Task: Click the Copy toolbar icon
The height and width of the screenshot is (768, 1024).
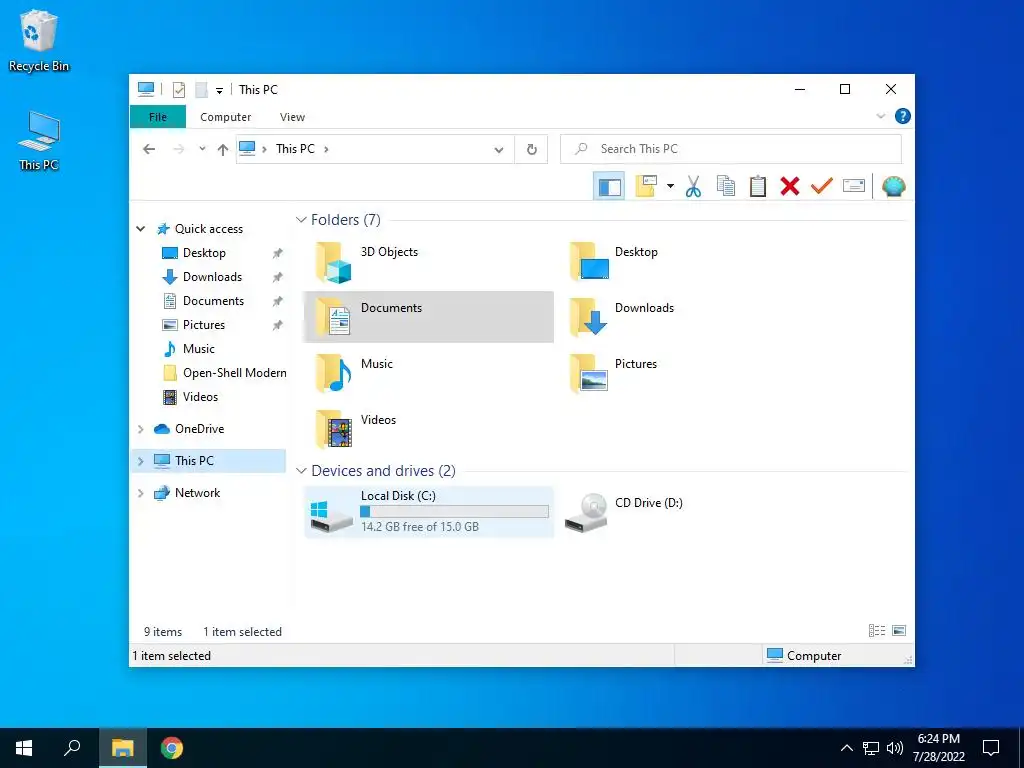Action: pos(726,187)
